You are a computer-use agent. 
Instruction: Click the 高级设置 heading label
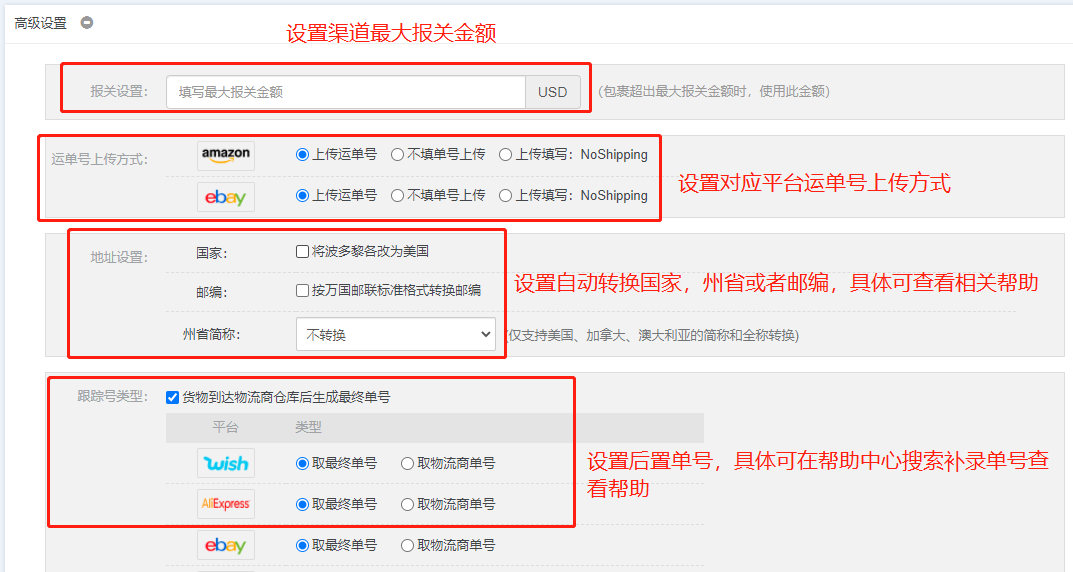click(x=40, y=22)
